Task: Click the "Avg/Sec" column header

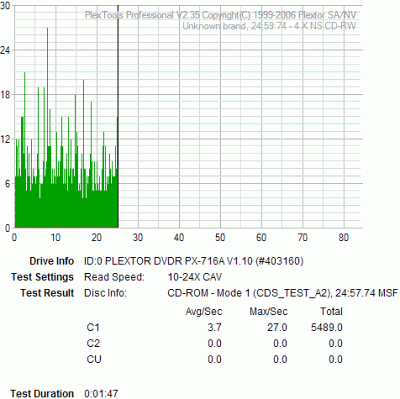Action: 204,311
